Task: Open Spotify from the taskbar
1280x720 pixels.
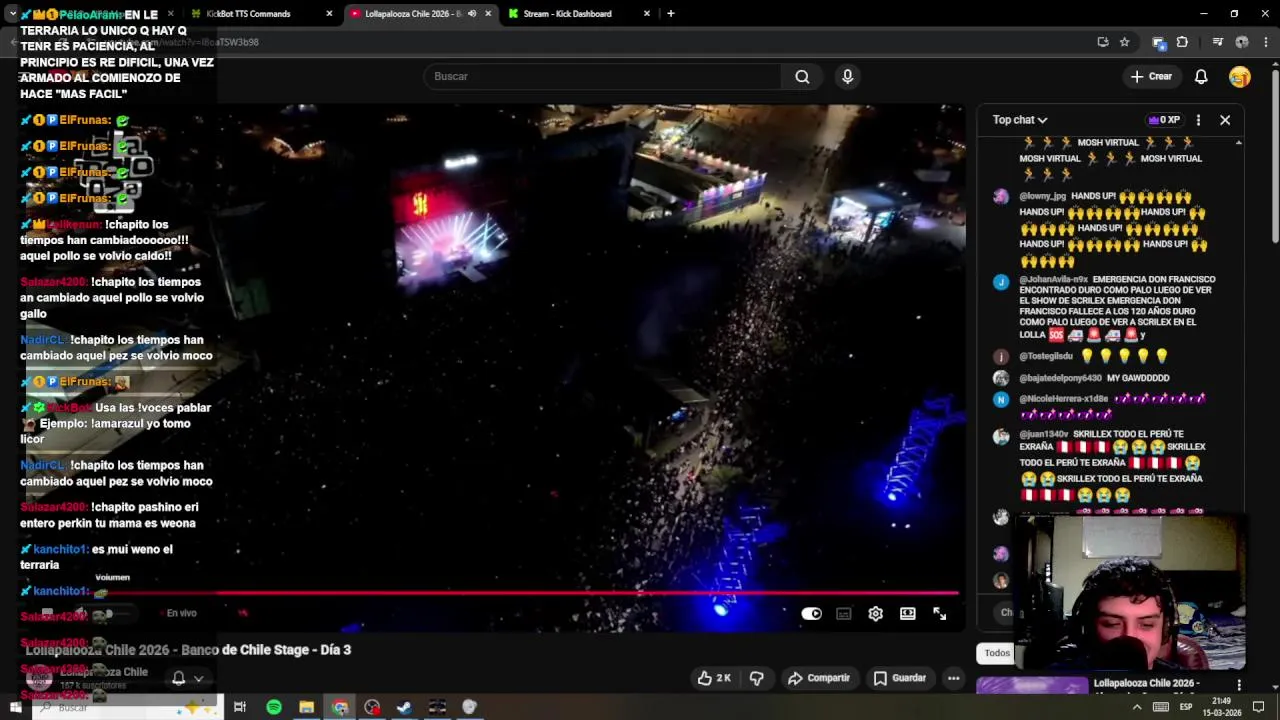Action: point(274,708)
